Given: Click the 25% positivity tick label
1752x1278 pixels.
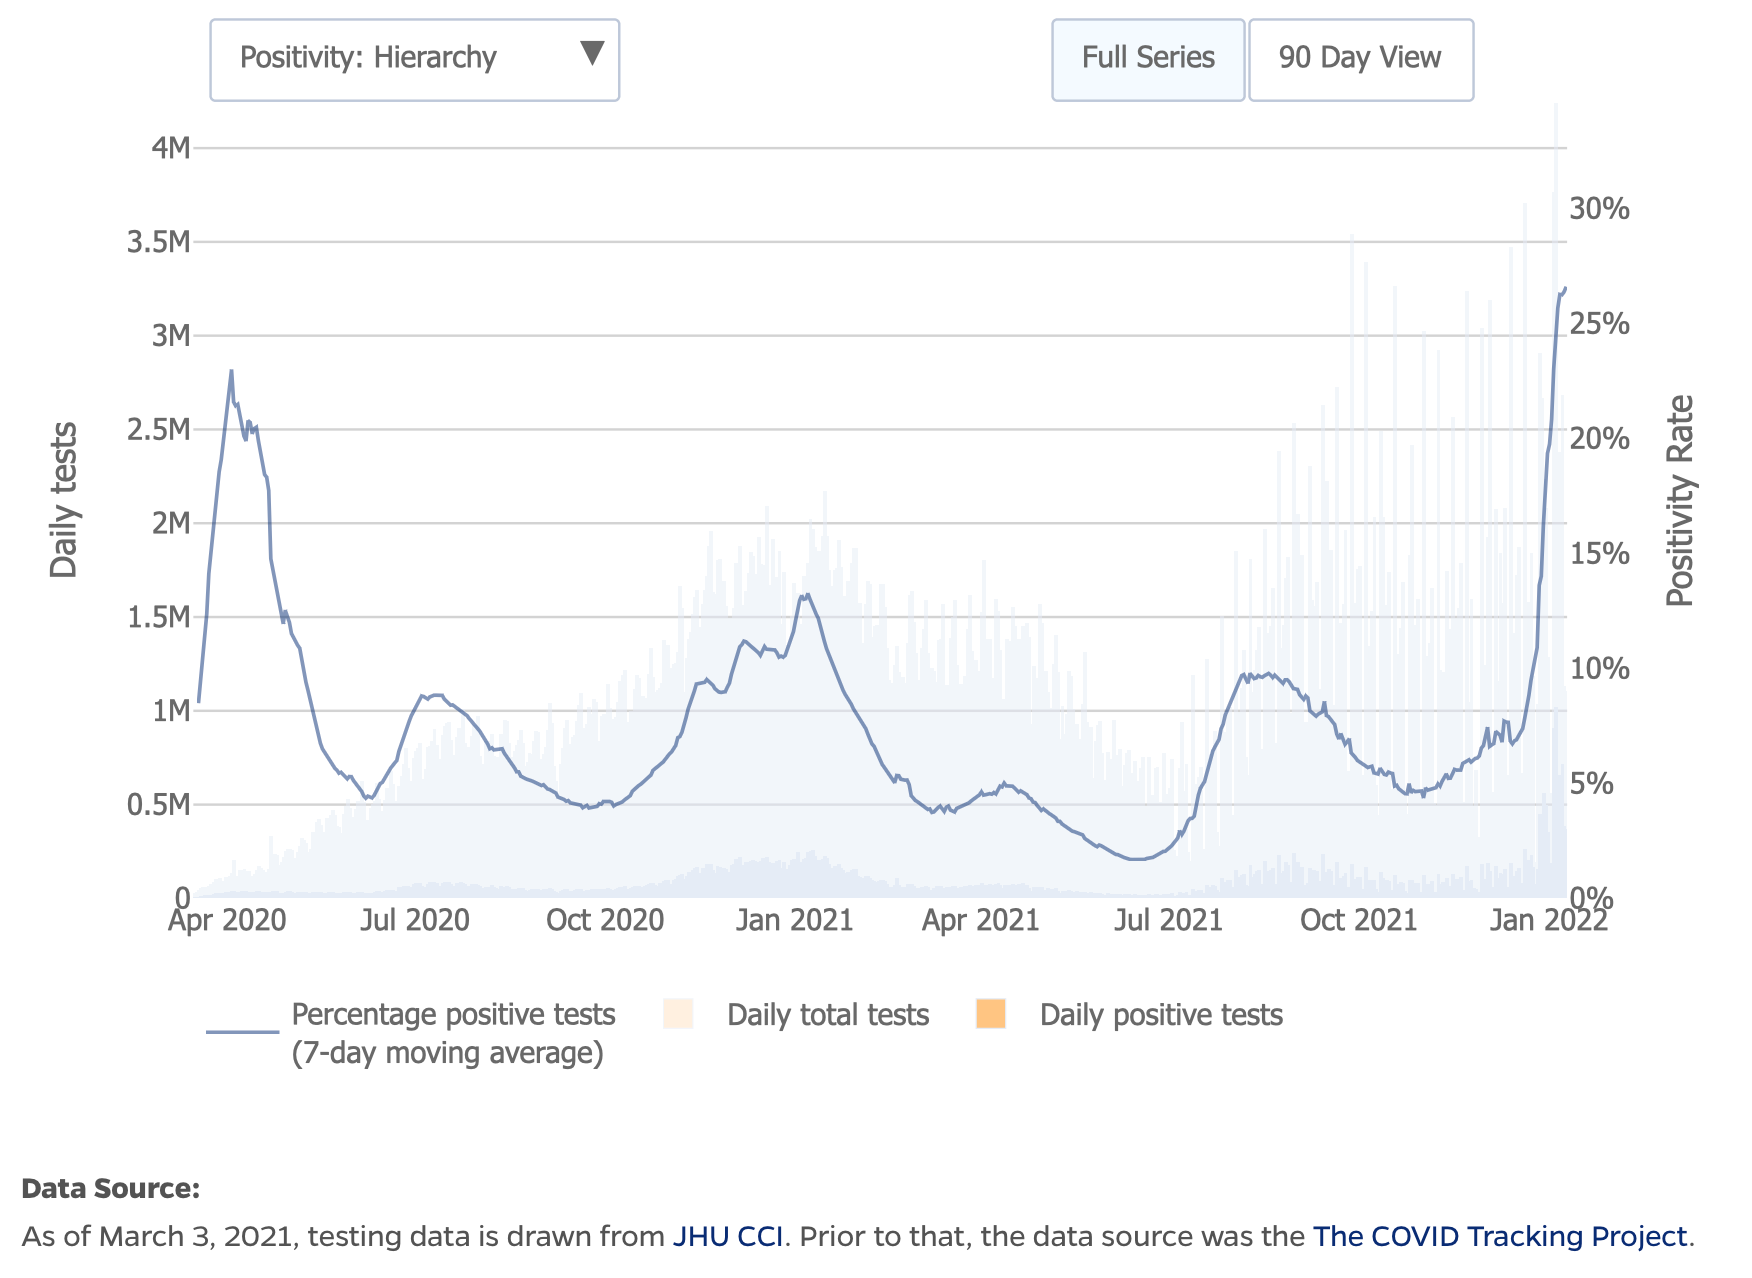Looking at the screenshot, I should coord(1600,324).
